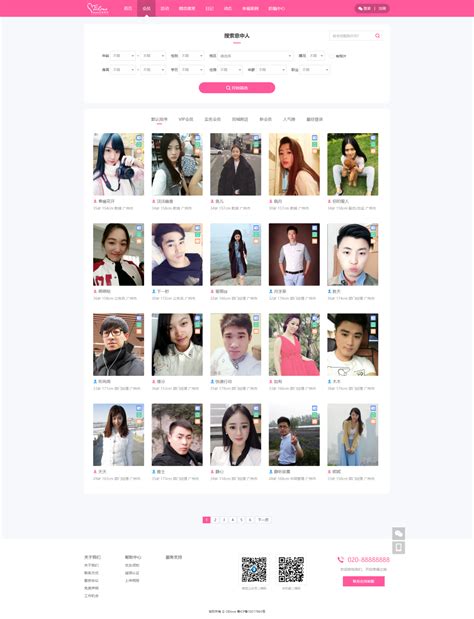Click the blue video badge on the first profile photo

[139, 138]
